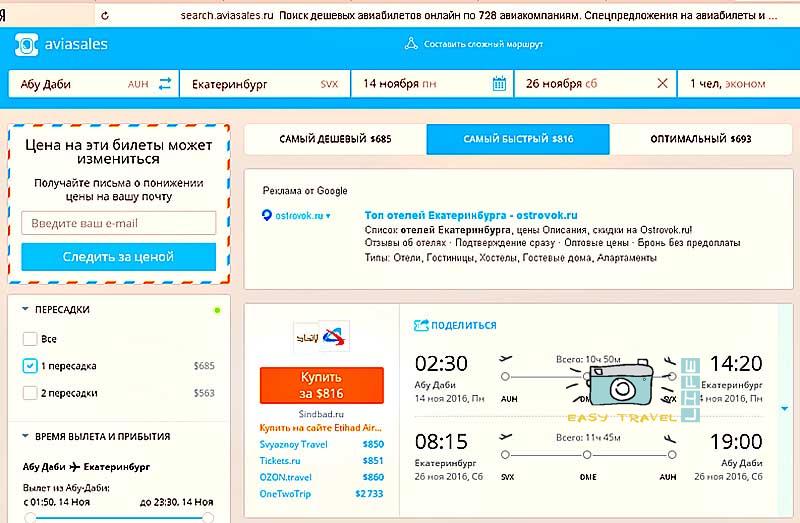Viewport: 800px width, 523px height.
Task: Click departure time 02:30
Action: [x=441, y=363]
